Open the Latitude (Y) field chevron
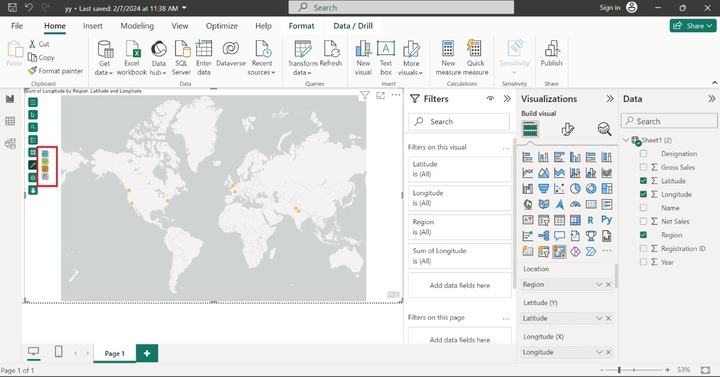 [599, 318]
